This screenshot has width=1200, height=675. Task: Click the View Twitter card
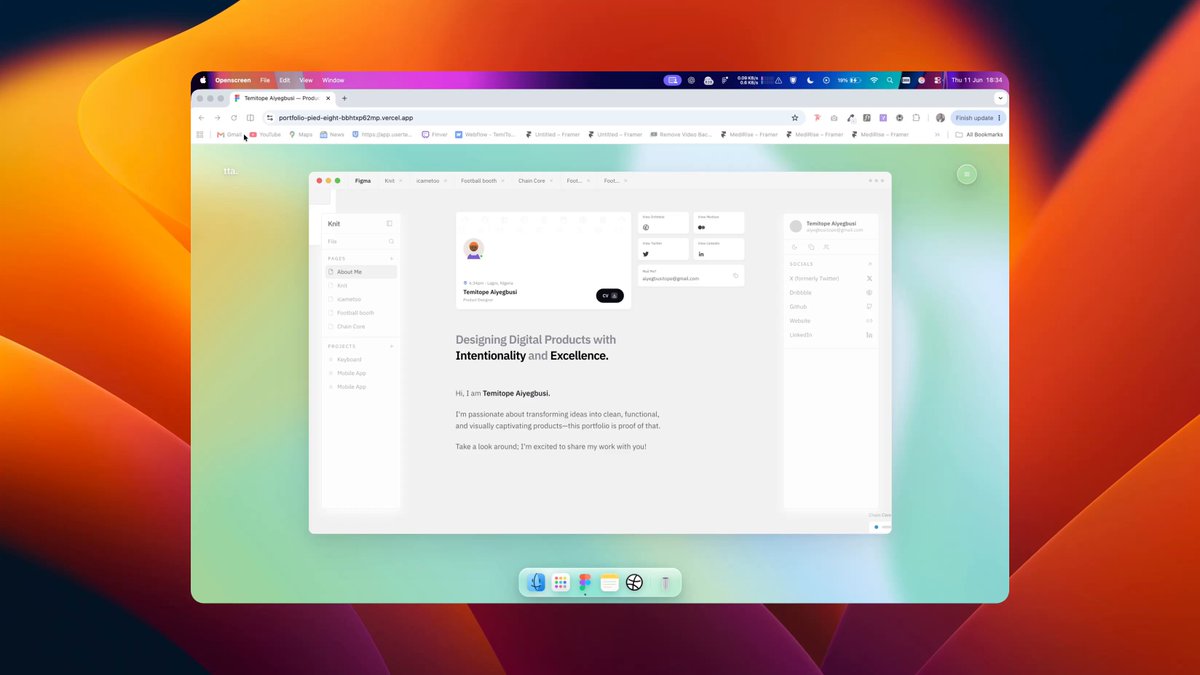point(663,250)
